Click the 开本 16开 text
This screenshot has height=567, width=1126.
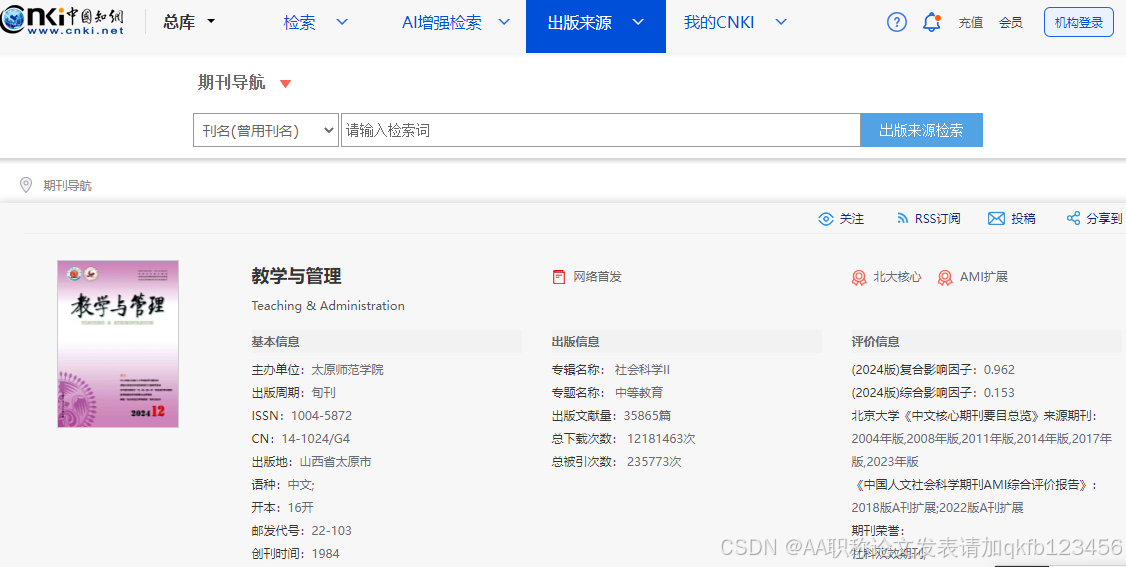(283, 507)
